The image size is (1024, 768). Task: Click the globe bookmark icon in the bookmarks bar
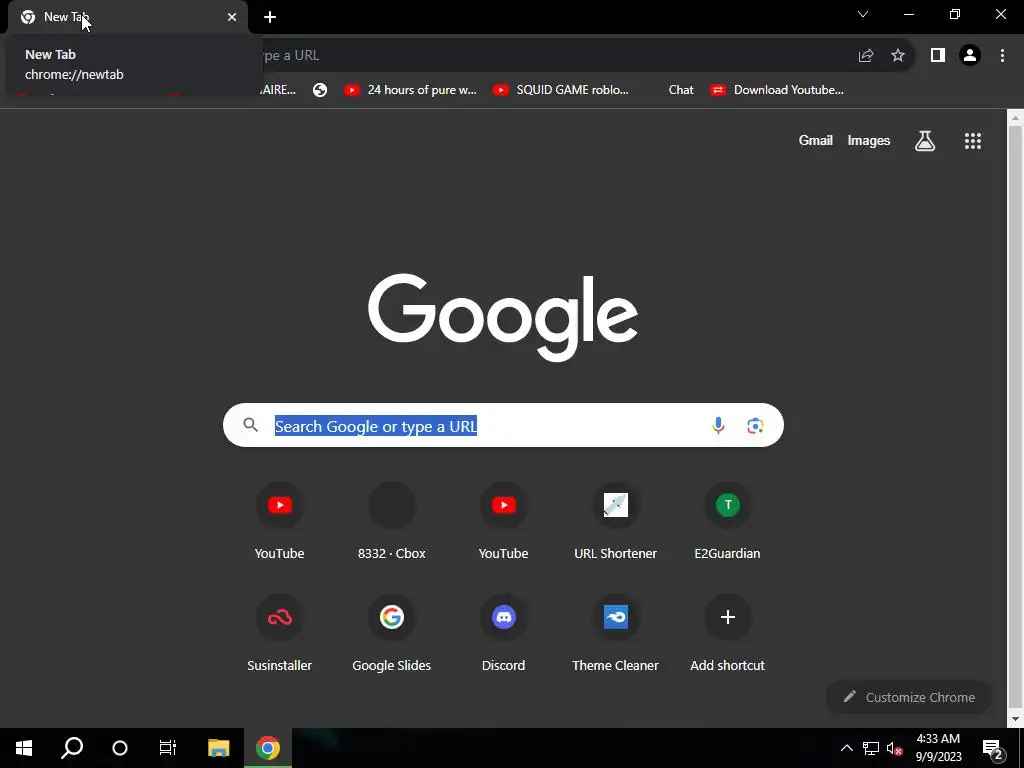tap(319, 90)
